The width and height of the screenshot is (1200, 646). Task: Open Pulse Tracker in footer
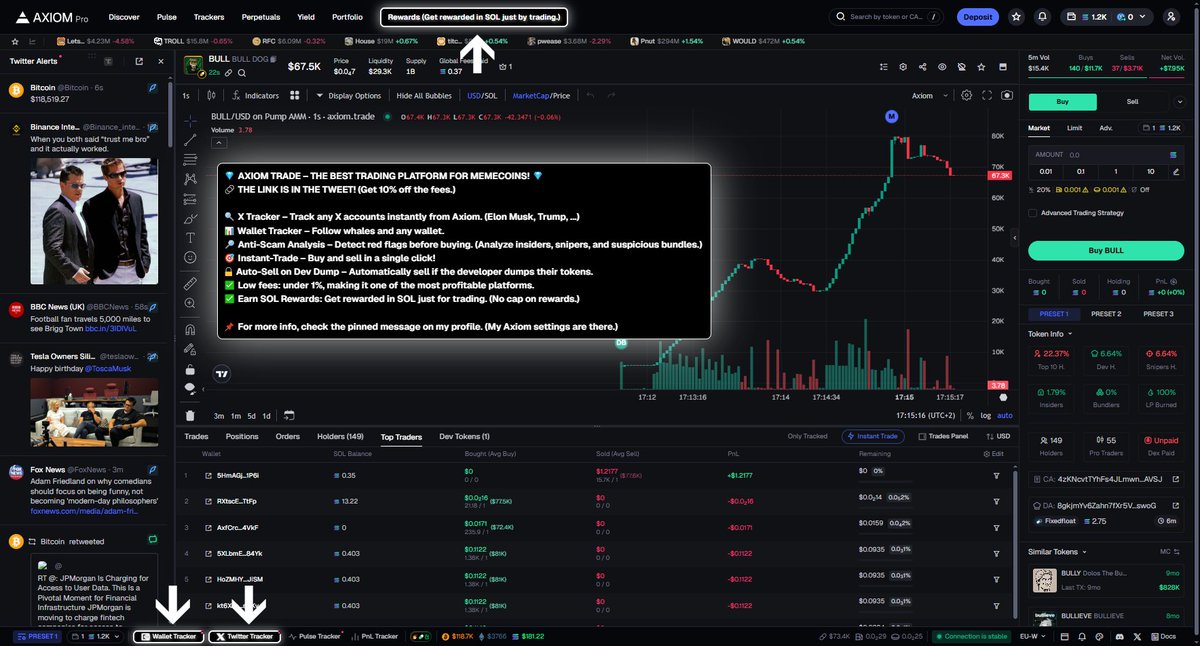[314, 636]
